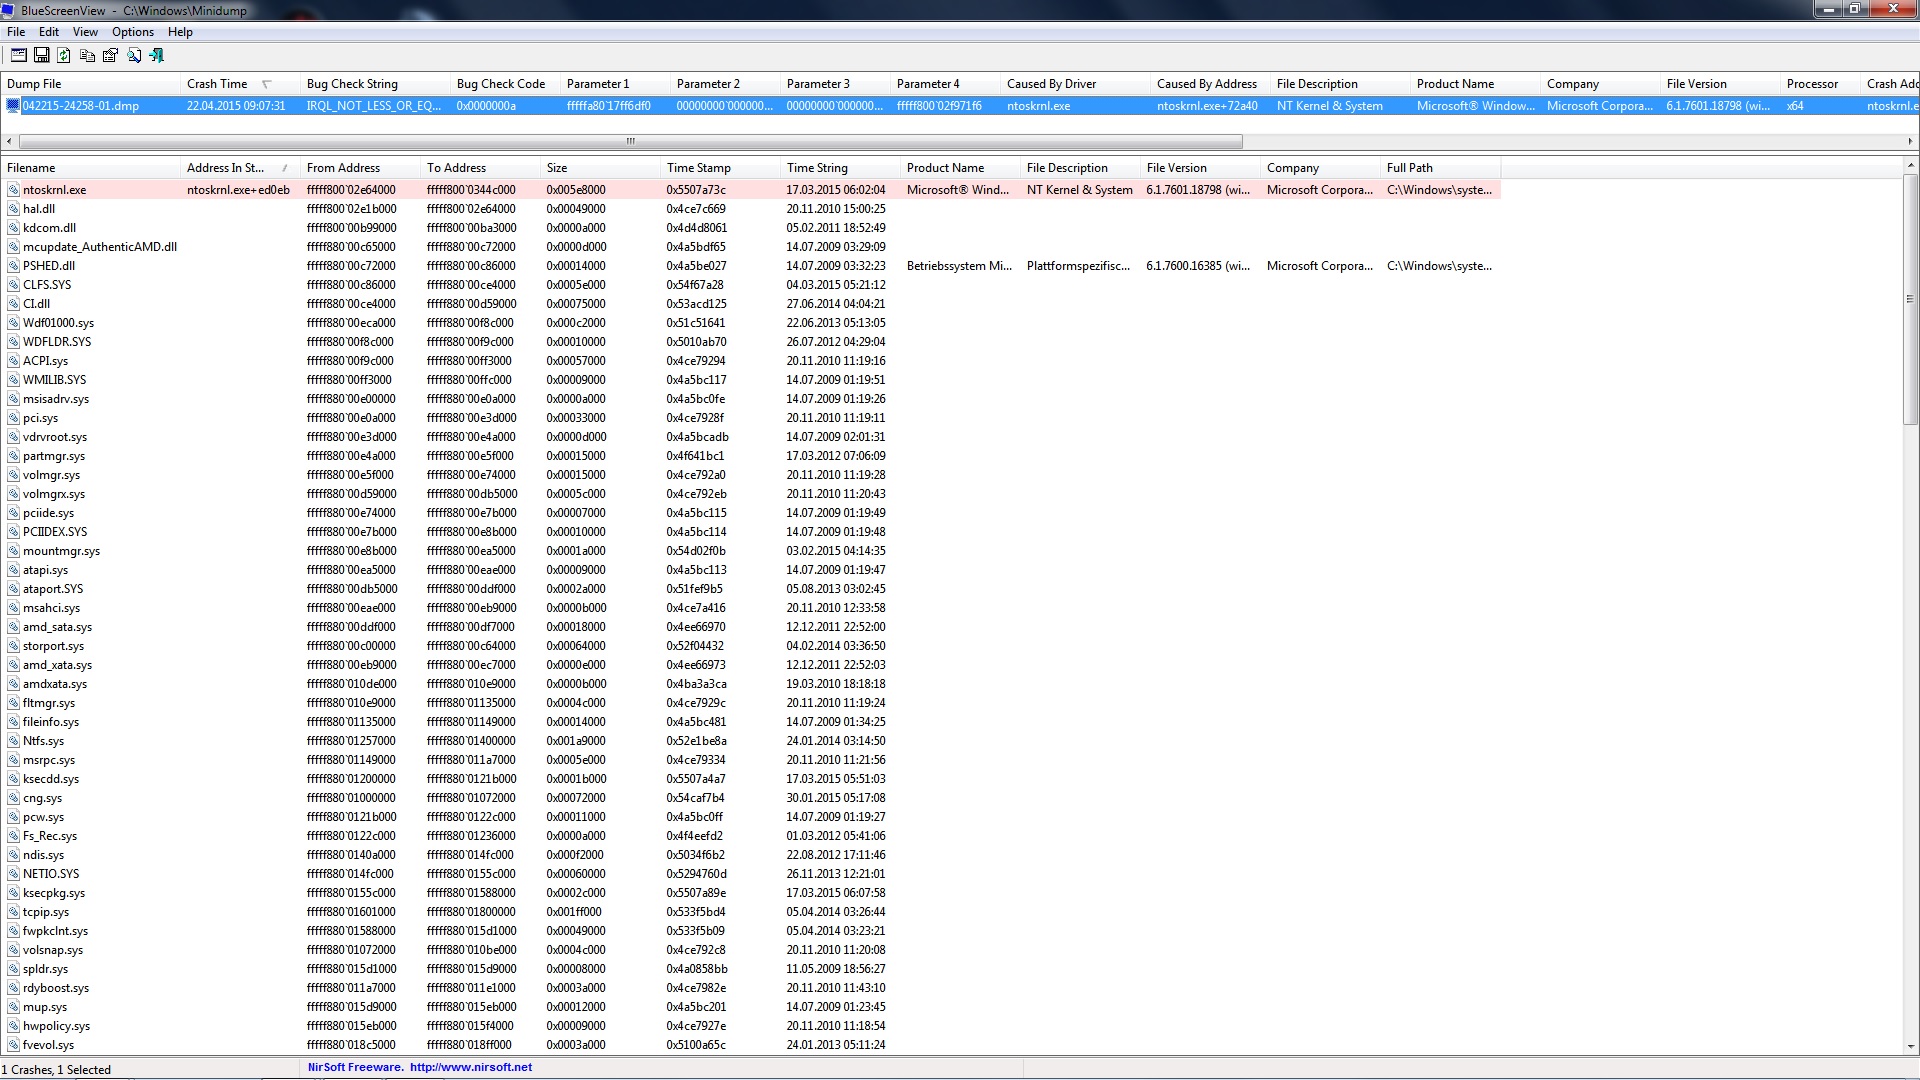The height and width of the screenshot is (1080, 1920).
Task: Open the View menu
Action: pos(85,32)
